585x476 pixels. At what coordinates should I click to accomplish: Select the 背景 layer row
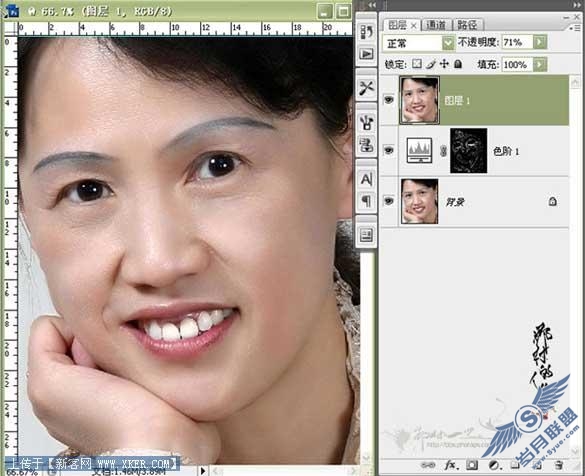(x=474, y=201)
